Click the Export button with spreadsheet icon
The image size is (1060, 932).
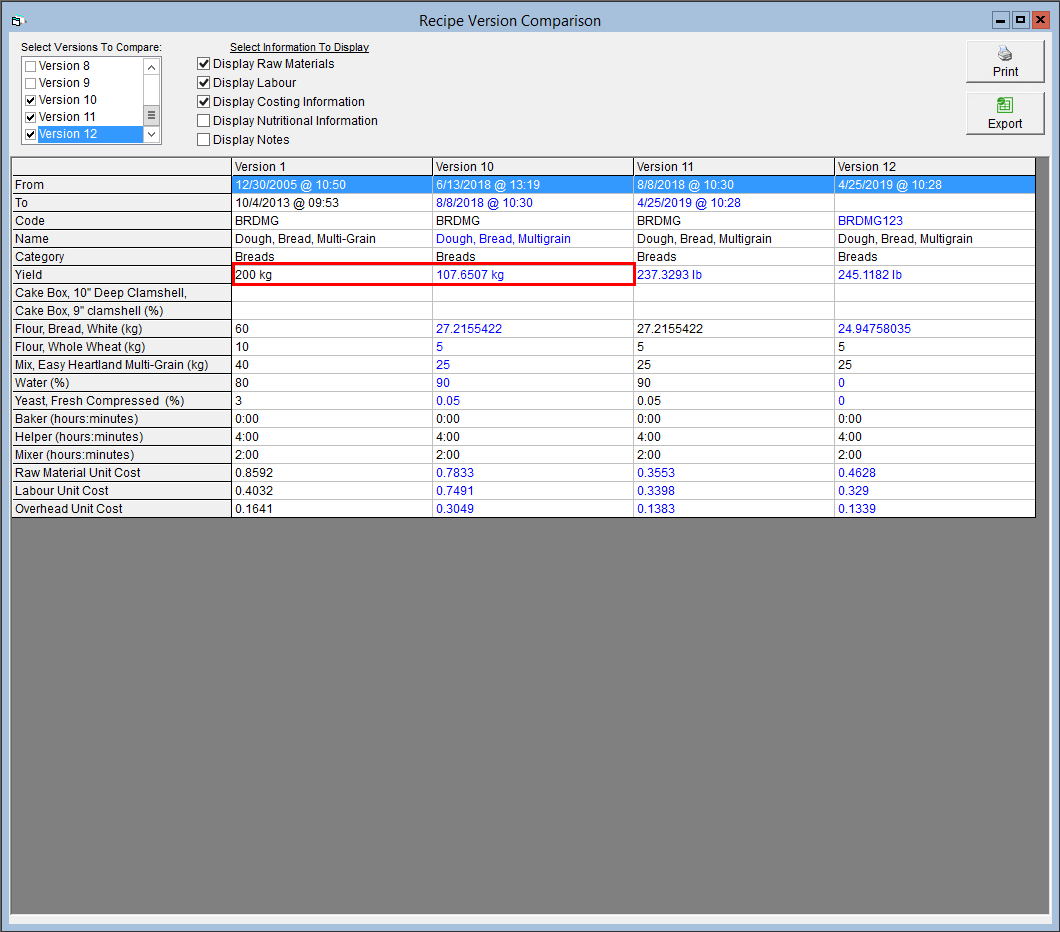pos(1005,114)
